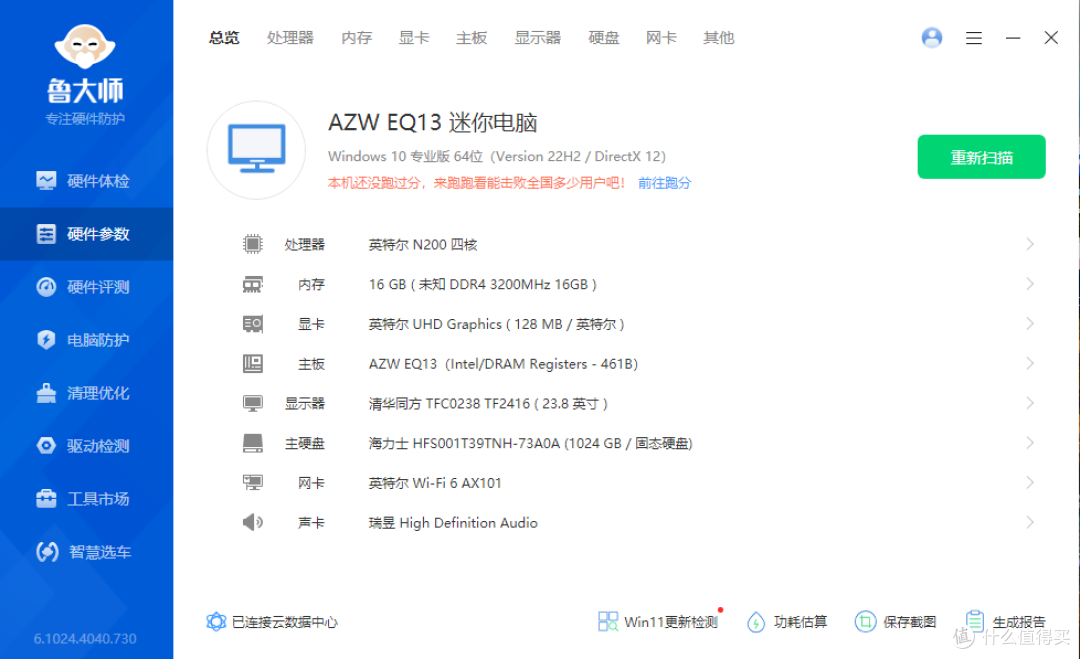Expand the 网卡 row chevron

coord(1030,483)
